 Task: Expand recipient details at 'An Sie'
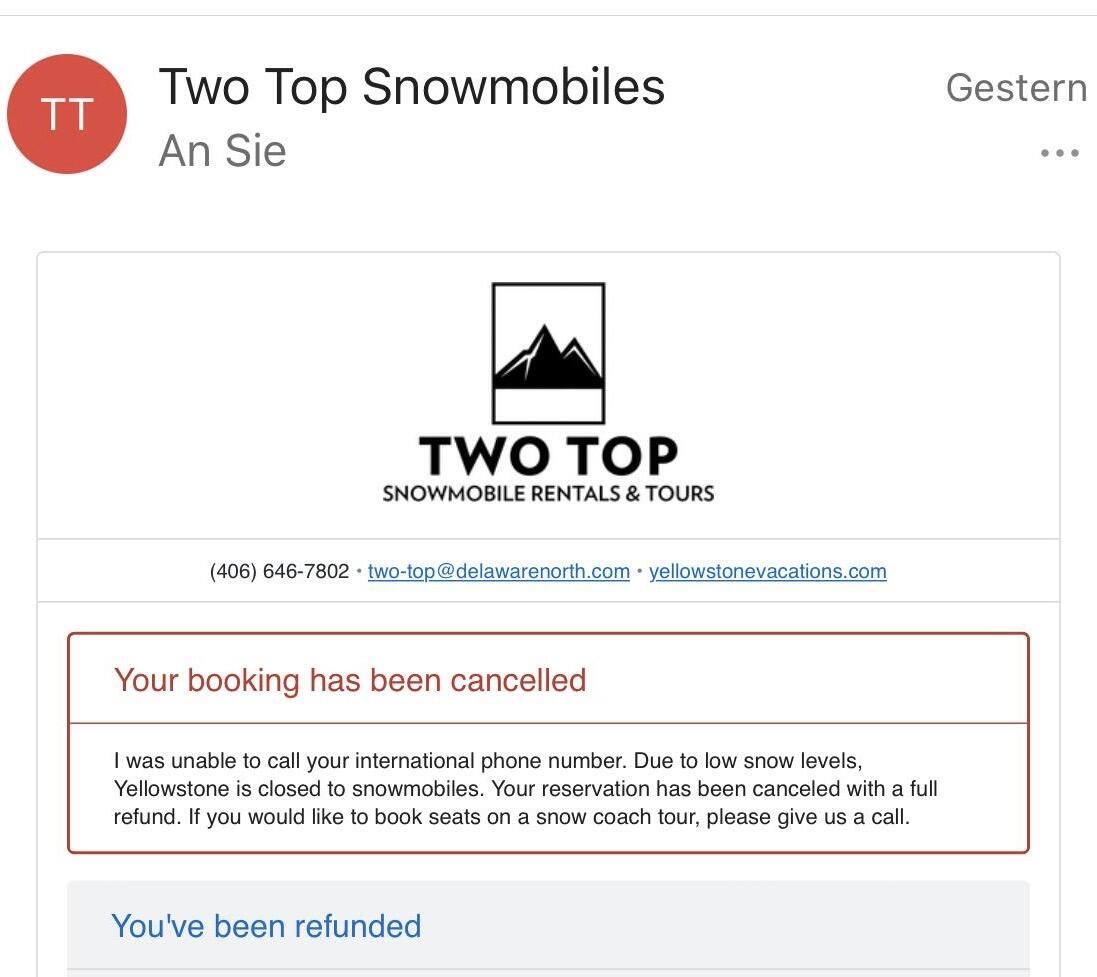pyautogui.click(x=222, y=150)
